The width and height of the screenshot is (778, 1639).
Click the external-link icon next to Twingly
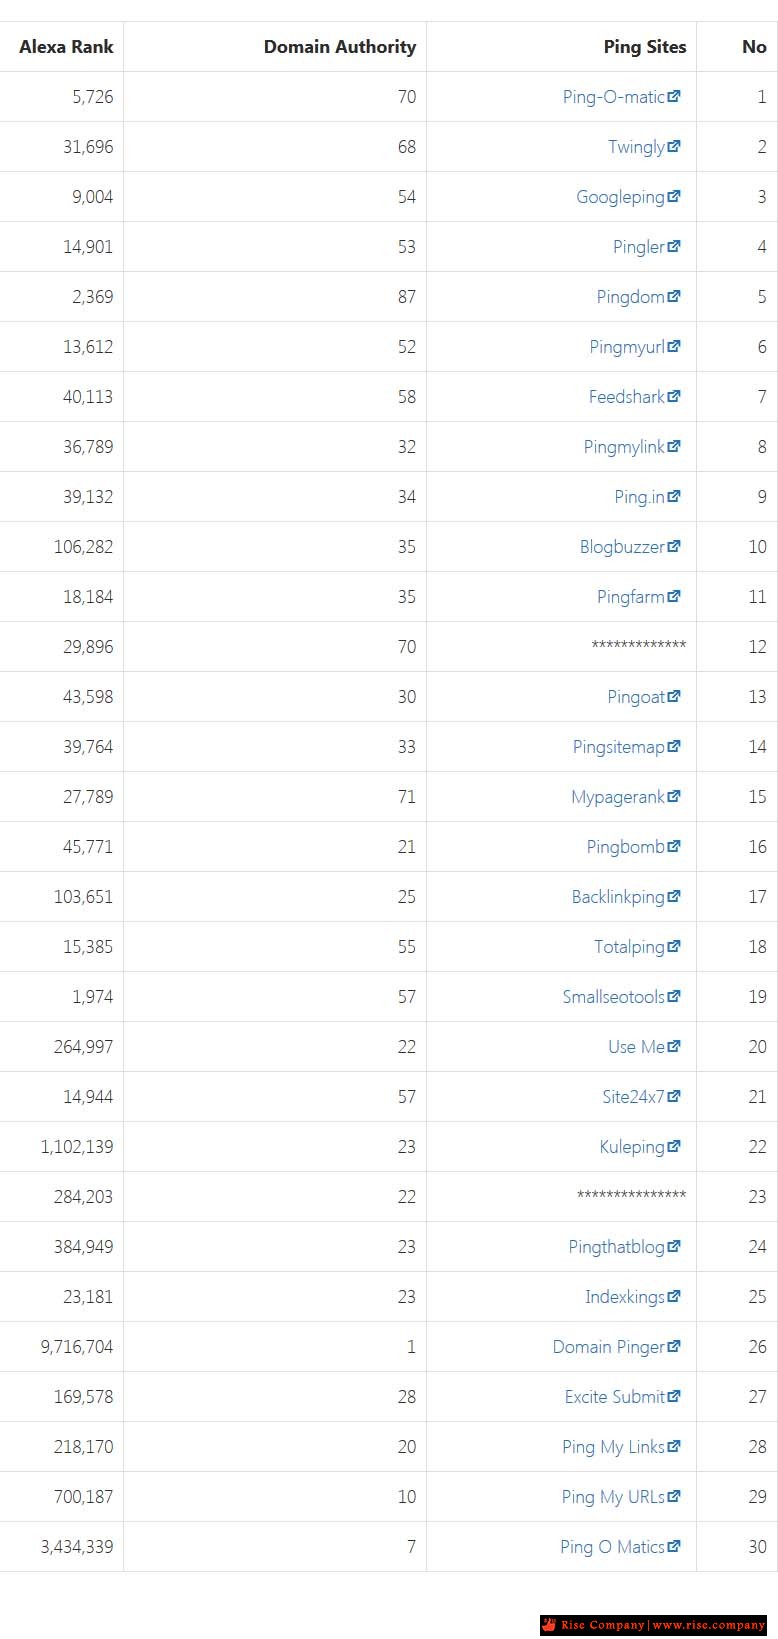pyautogui.click(x=674, y=146)
